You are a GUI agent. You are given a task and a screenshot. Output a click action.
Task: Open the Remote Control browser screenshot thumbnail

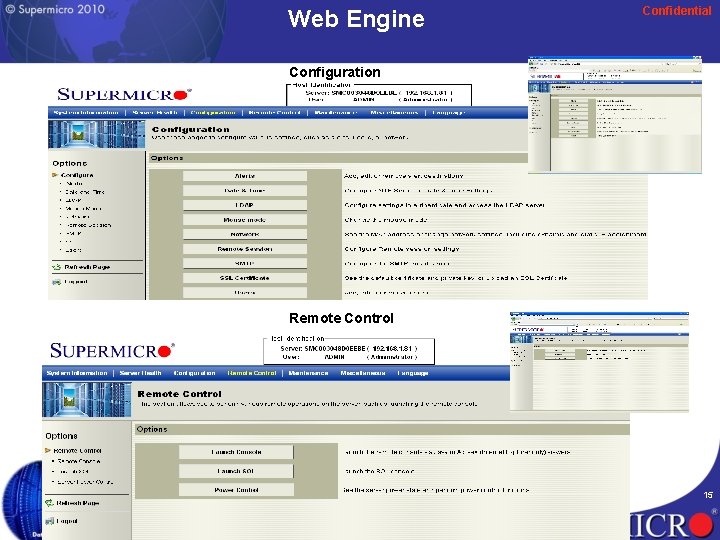(x=599, y=361)
